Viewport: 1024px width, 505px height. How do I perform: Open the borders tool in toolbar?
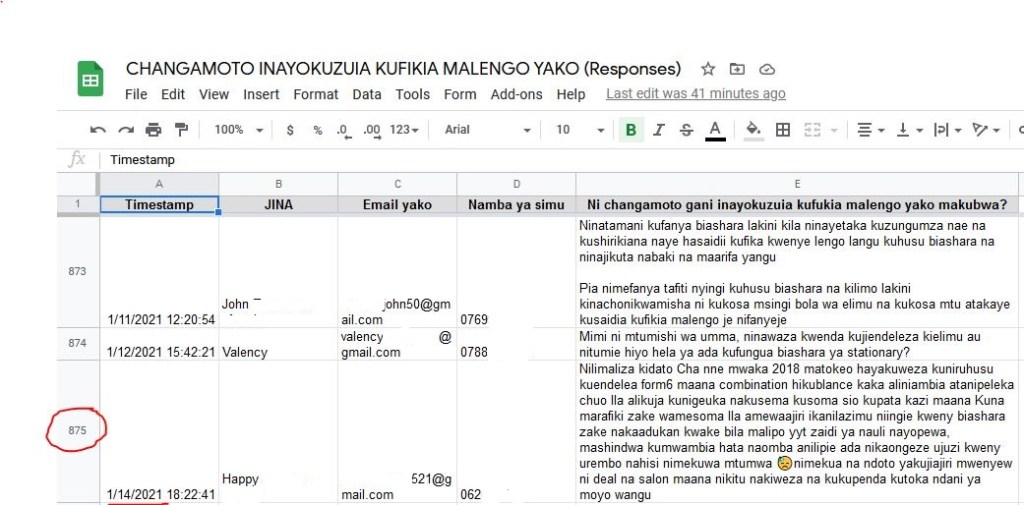[x=783, y=130]
